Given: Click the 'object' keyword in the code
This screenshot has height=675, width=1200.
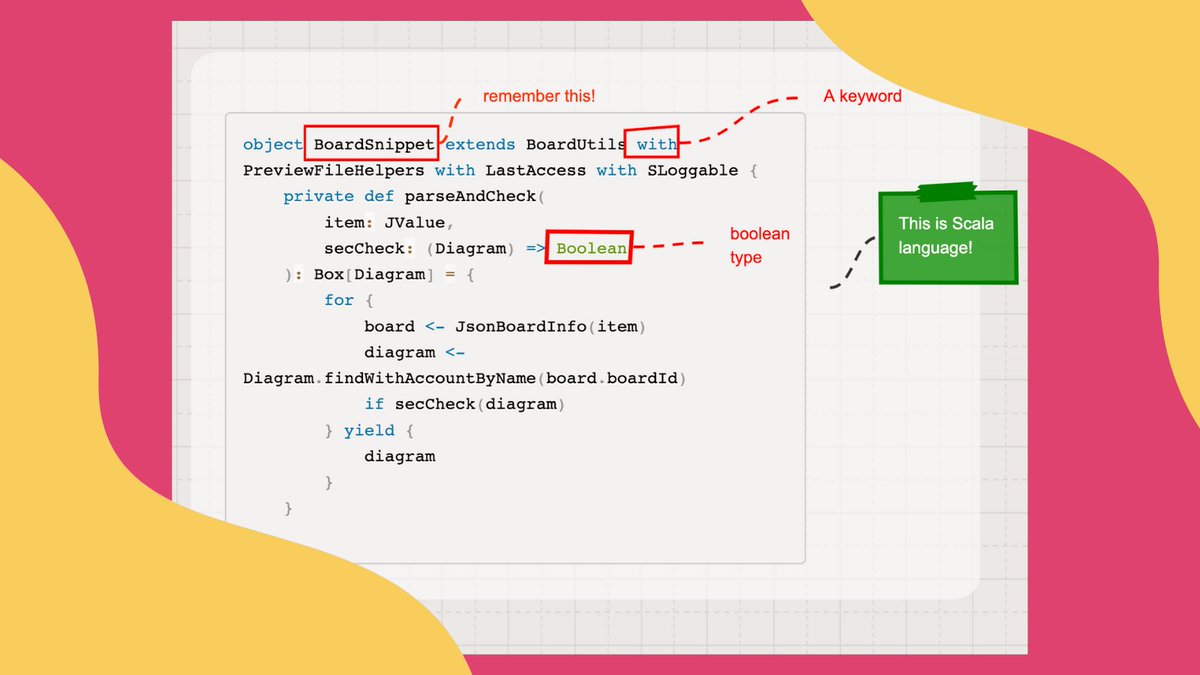Looking at the screenshot, I should point(273,144).
